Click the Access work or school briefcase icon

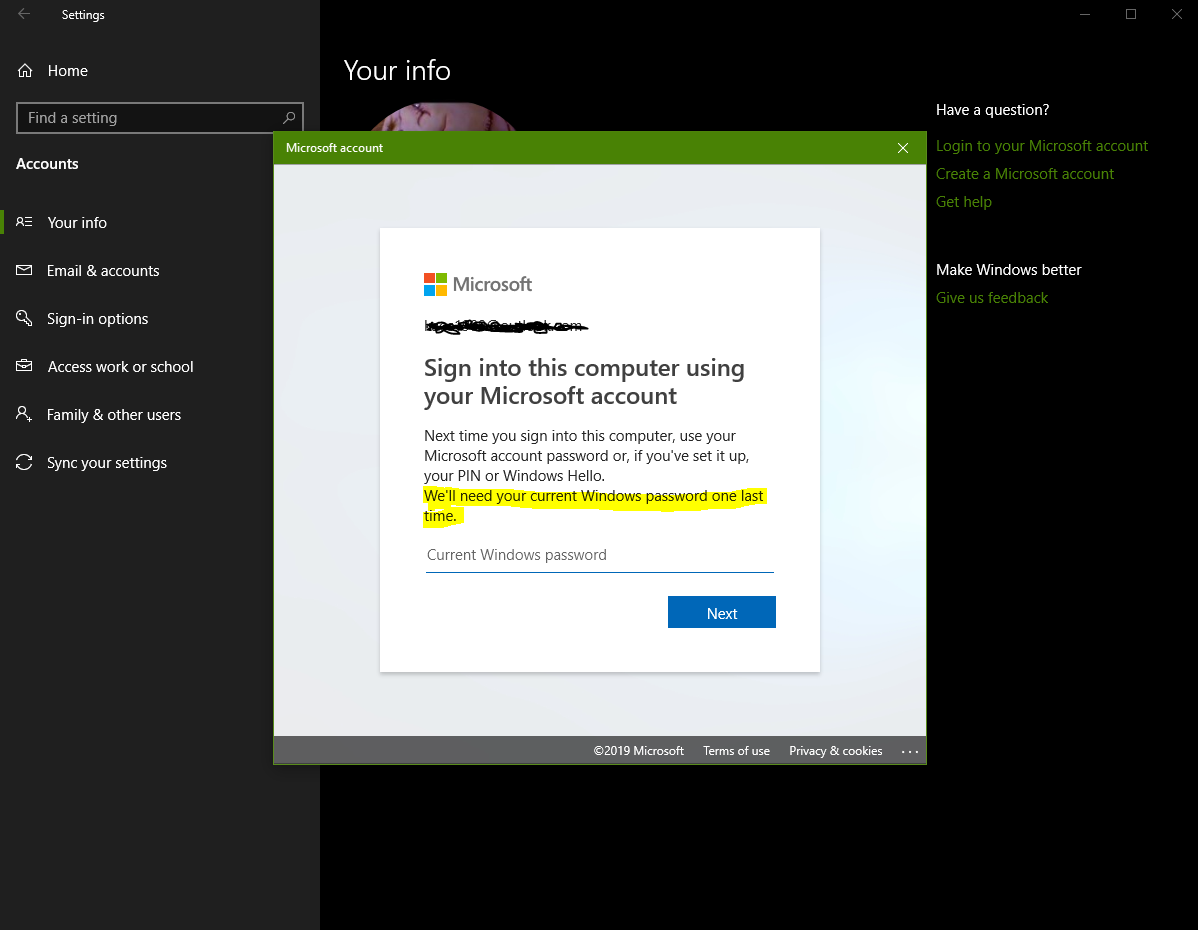(24, 366)
